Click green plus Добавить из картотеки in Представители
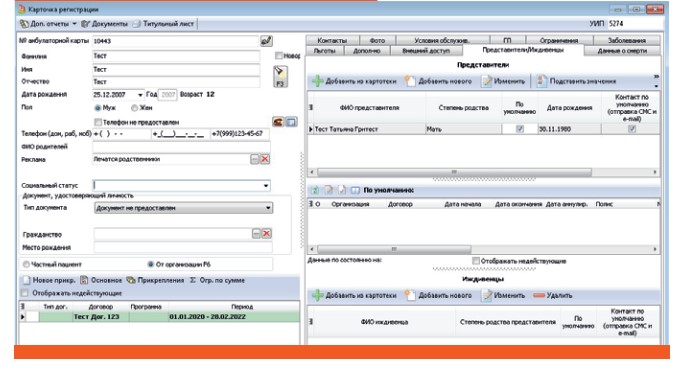The image size is (686, 373). pos(354,81)
